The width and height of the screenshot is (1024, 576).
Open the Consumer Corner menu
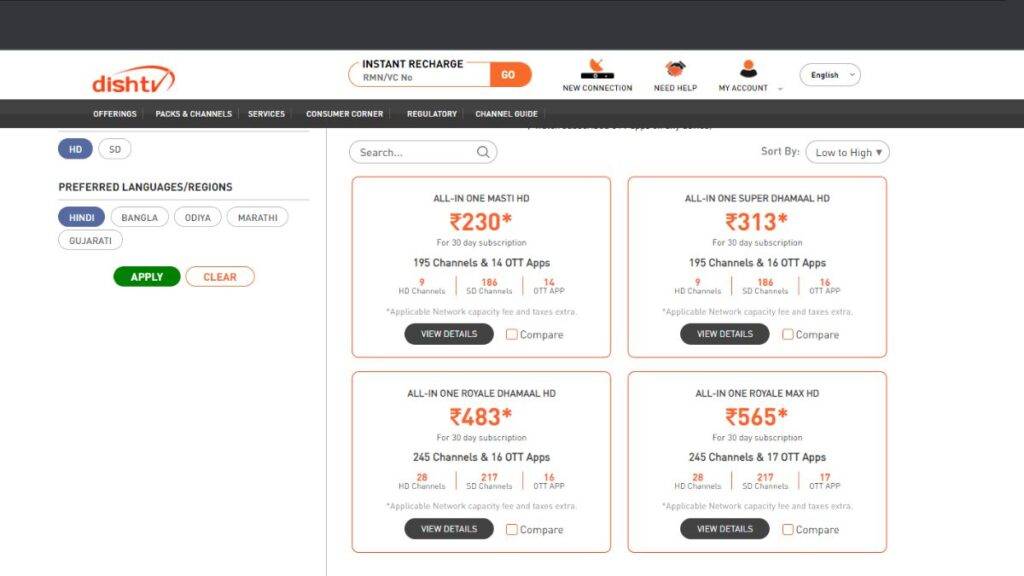coord(344,114)
